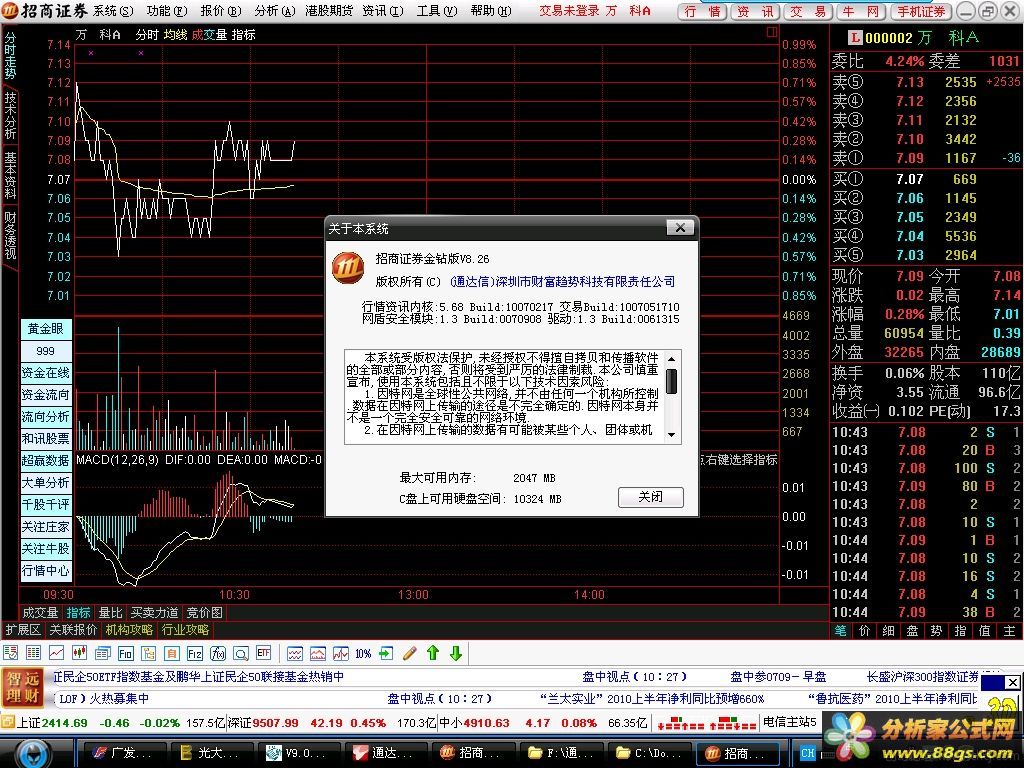The width and height of the screenshot is (1024, 768).
Task: Open the 关联报价 bottom tab
Action: point(73,630)
